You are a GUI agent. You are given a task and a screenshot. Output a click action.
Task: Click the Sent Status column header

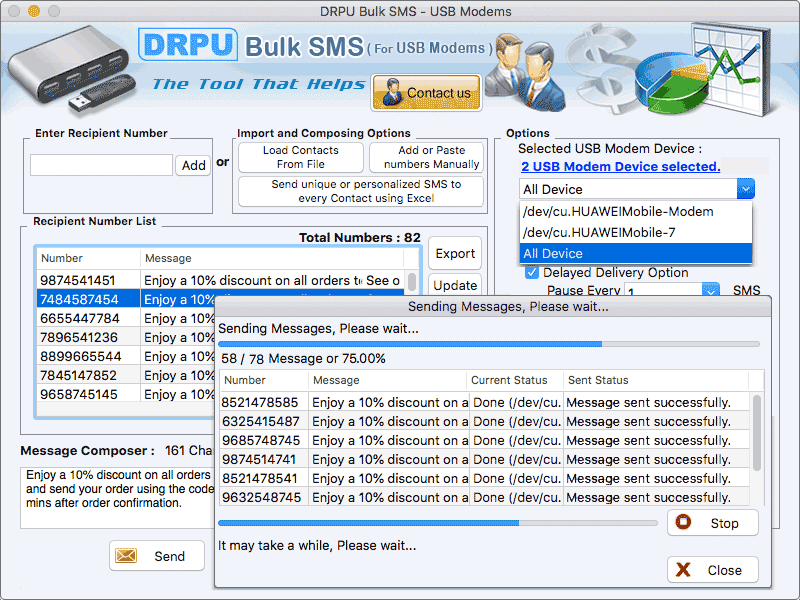click(x=656, y=380)
